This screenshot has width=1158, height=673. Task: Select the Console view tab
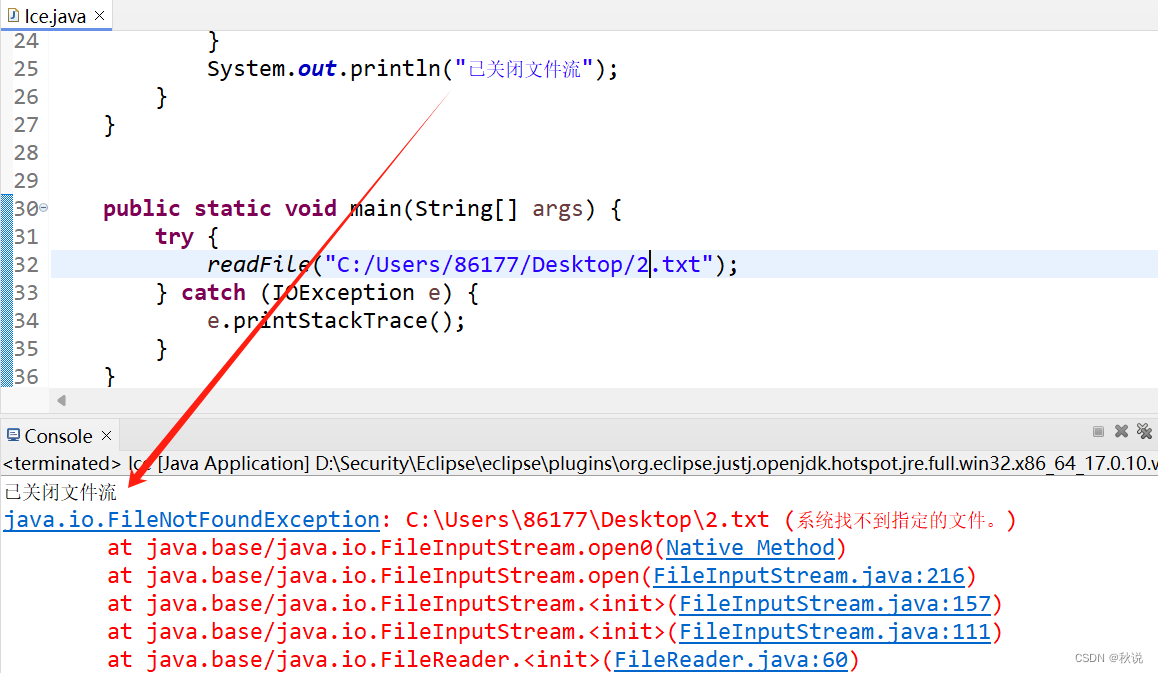coord(58,436)
